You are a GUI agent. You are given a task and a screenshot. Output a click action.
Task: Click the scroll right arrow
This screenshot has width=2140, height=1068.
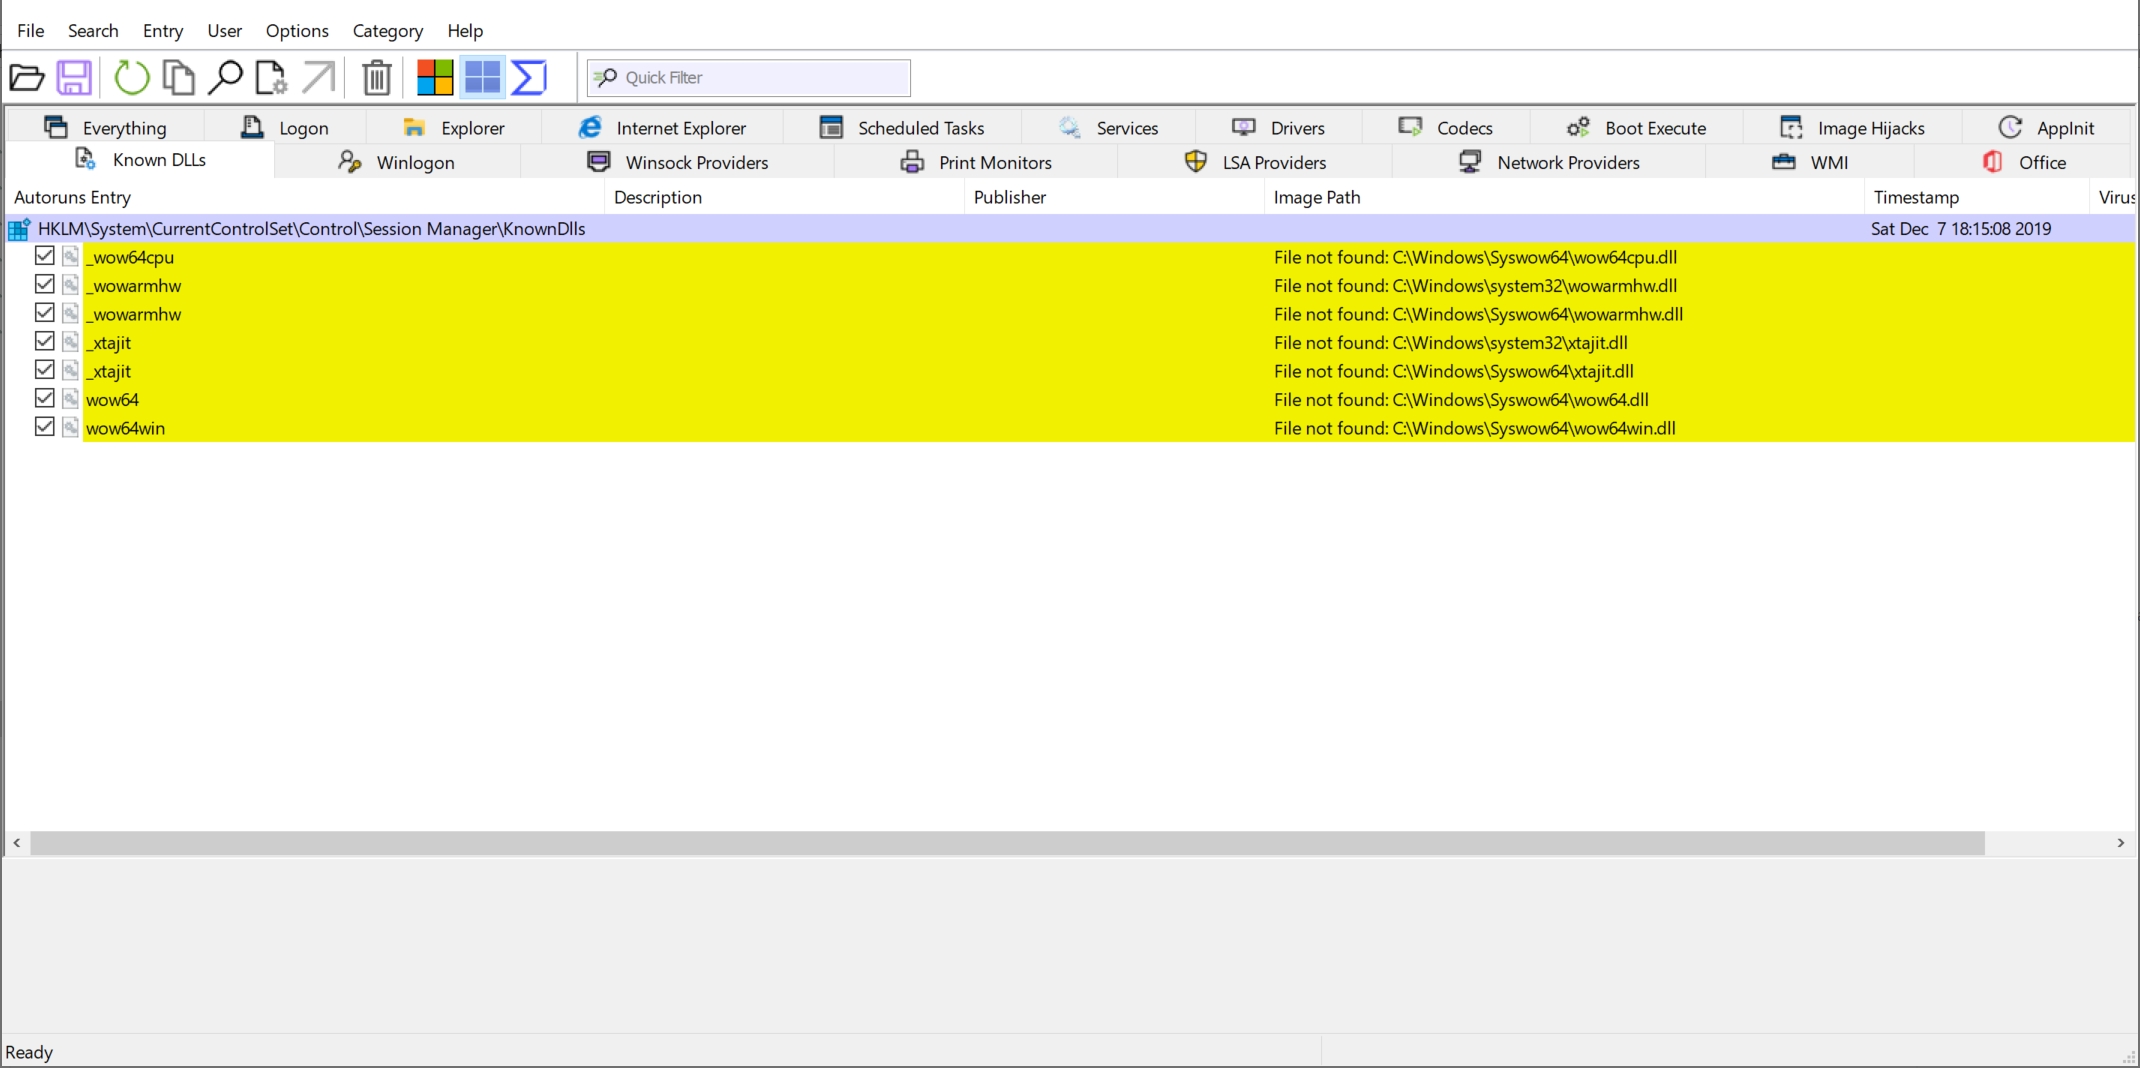click(2121, 843)
